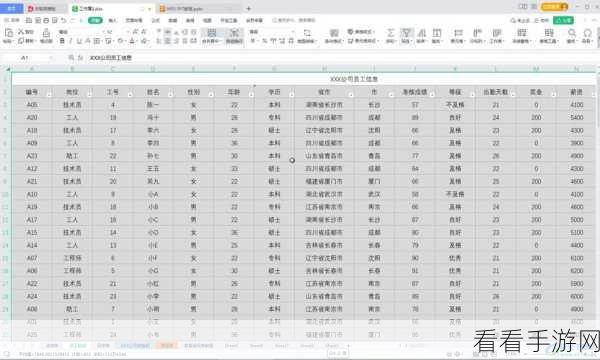The width and height of the screenshot is (600, 360).
Task: Toggle Bold formatting
Action: [62, 41]
